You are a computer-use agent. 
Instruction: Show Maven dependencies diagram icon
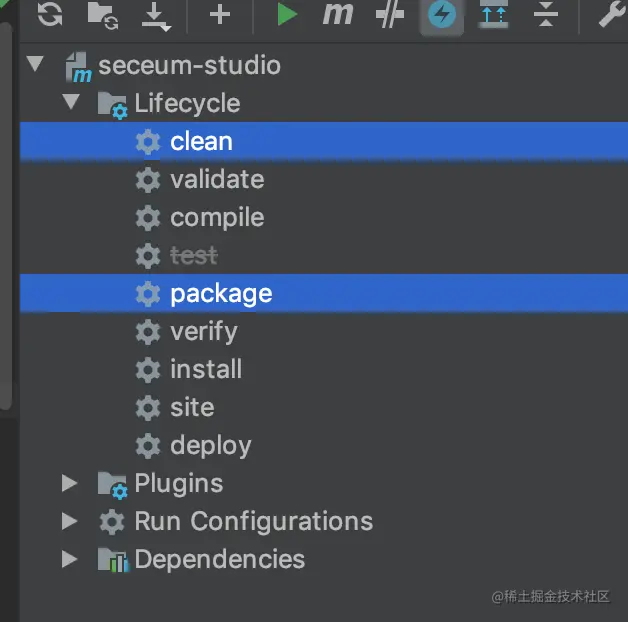coord(492,14)
